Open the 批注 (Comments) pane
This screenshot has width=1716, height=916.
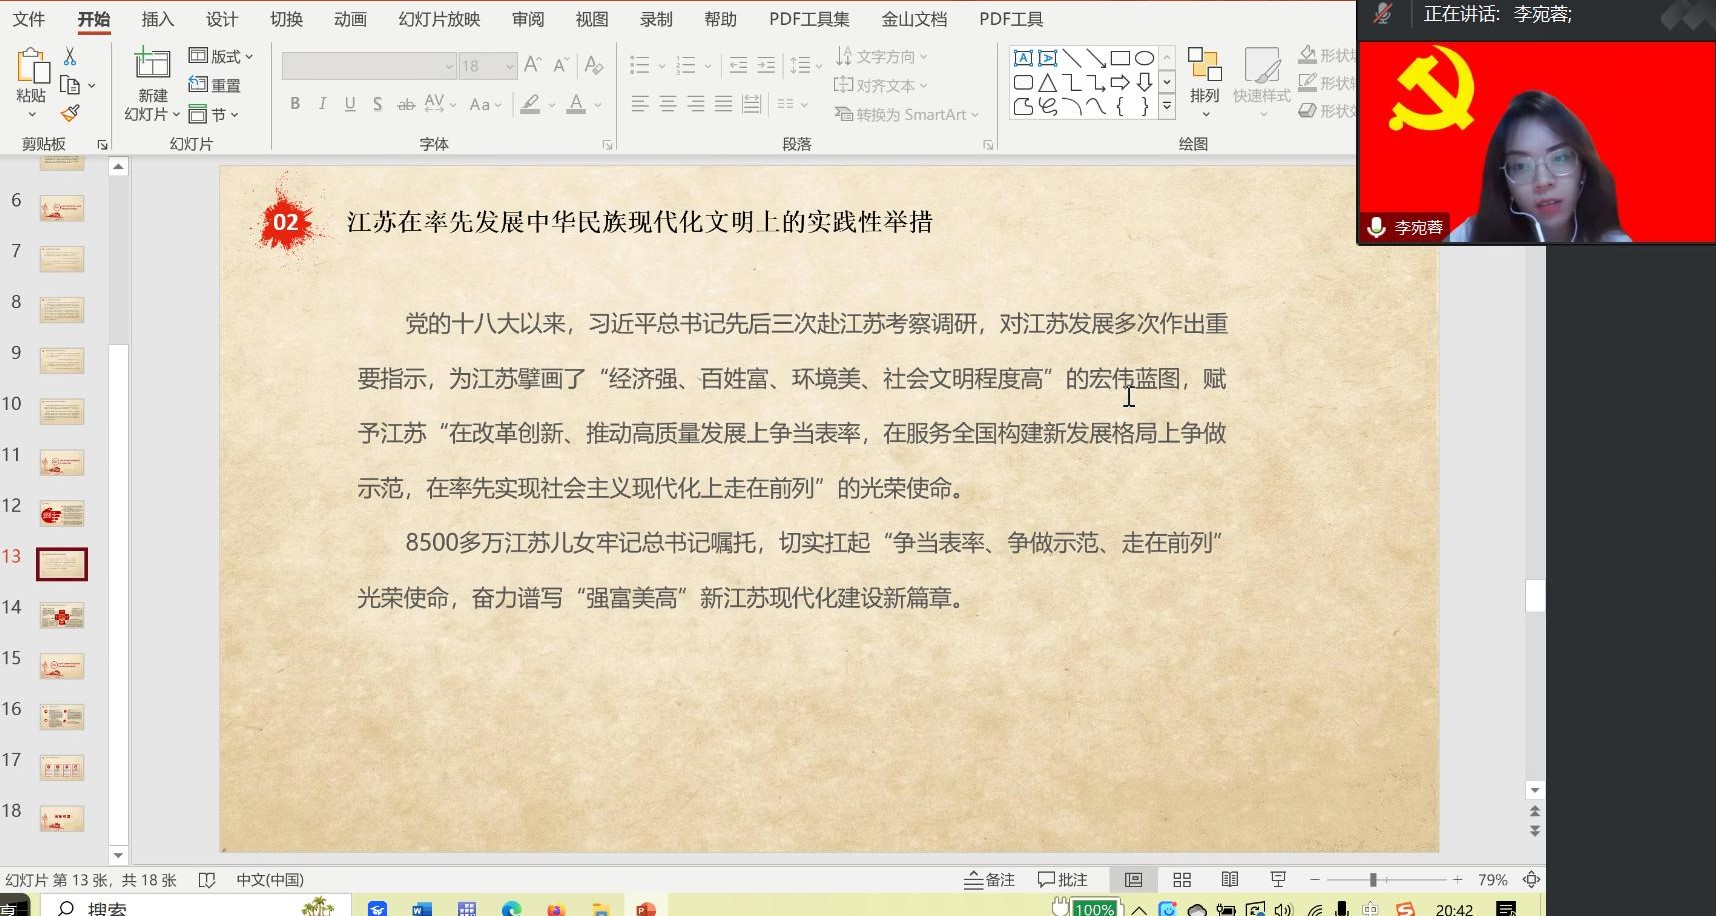[x=1062, y=879]
